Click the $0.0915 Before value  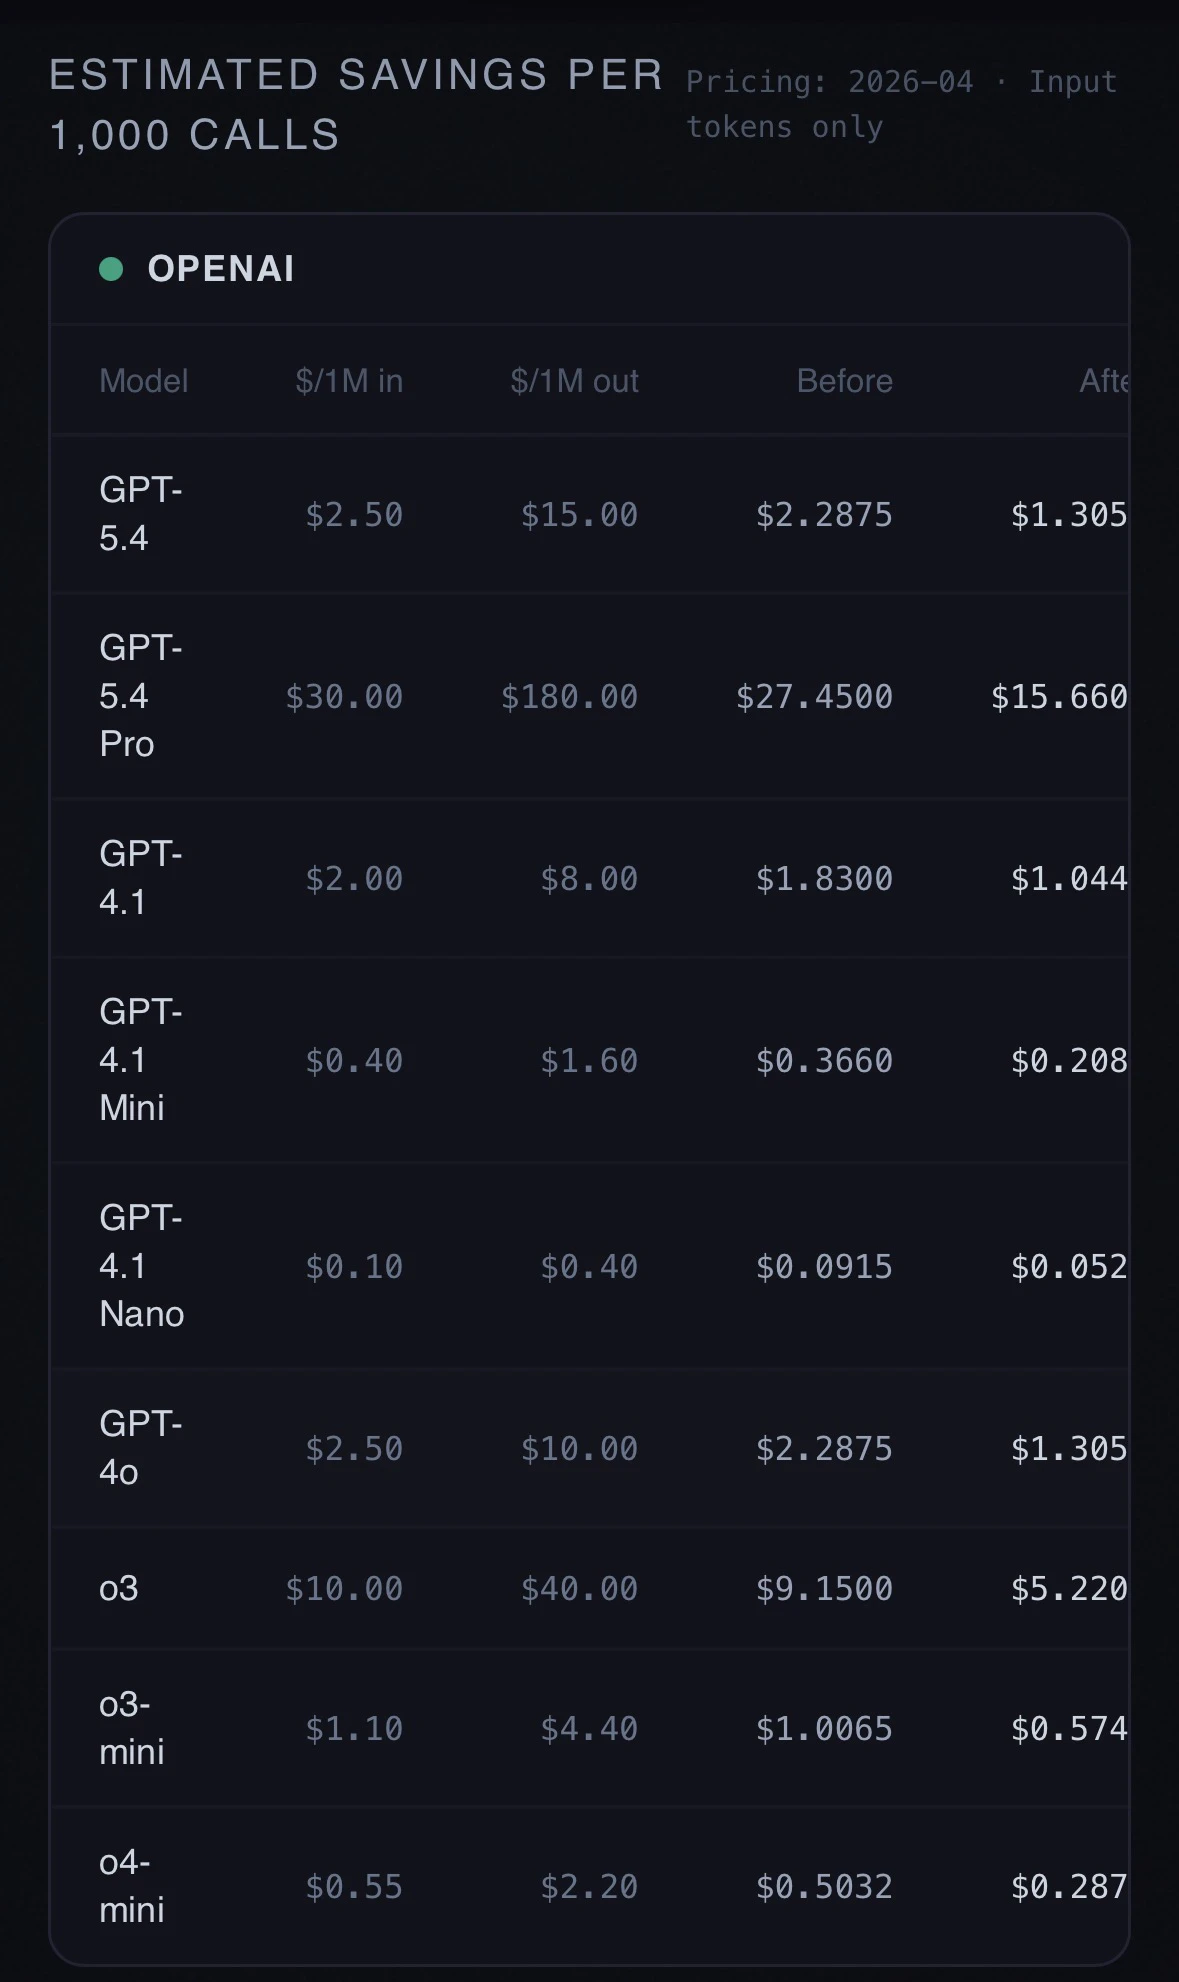coord(824,1267)
